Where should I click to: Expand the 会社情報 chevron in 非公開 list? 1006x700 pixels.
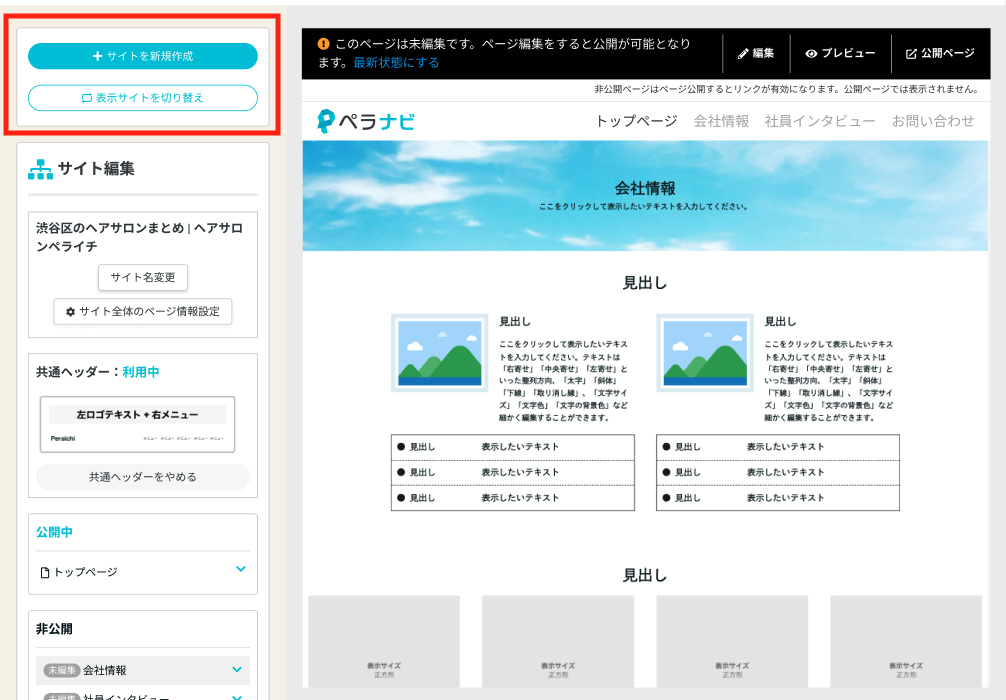pyautogui.click(x=237, y=669)
